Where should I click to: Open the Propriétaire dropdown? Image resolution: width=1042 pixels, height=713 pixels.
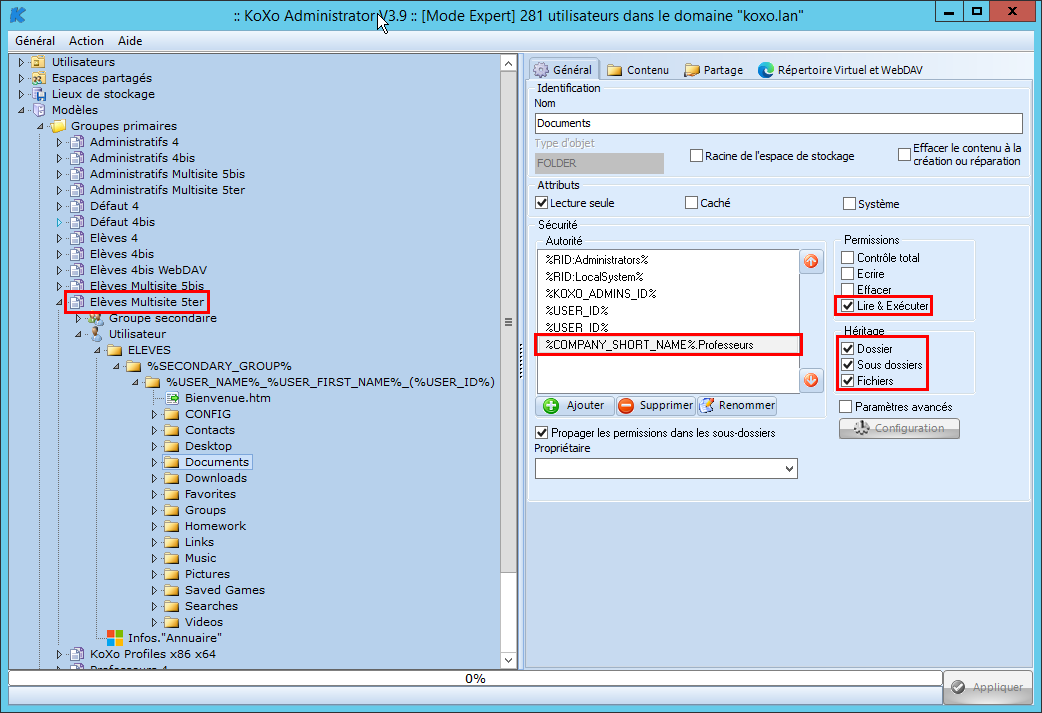(789, 468)
